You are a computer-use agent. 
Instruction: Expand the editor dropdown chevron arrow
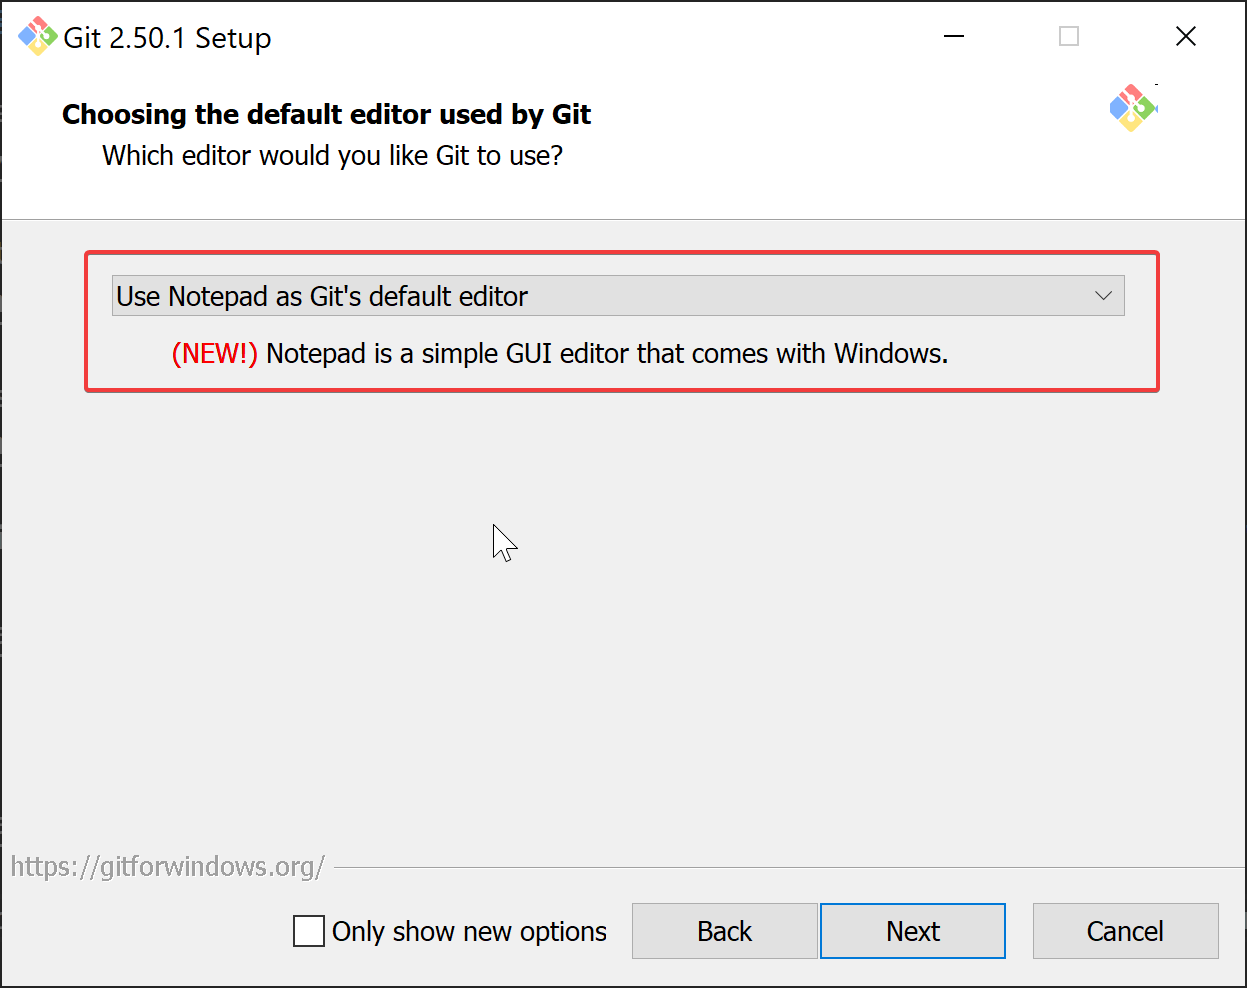click(x=1103, y=296)
